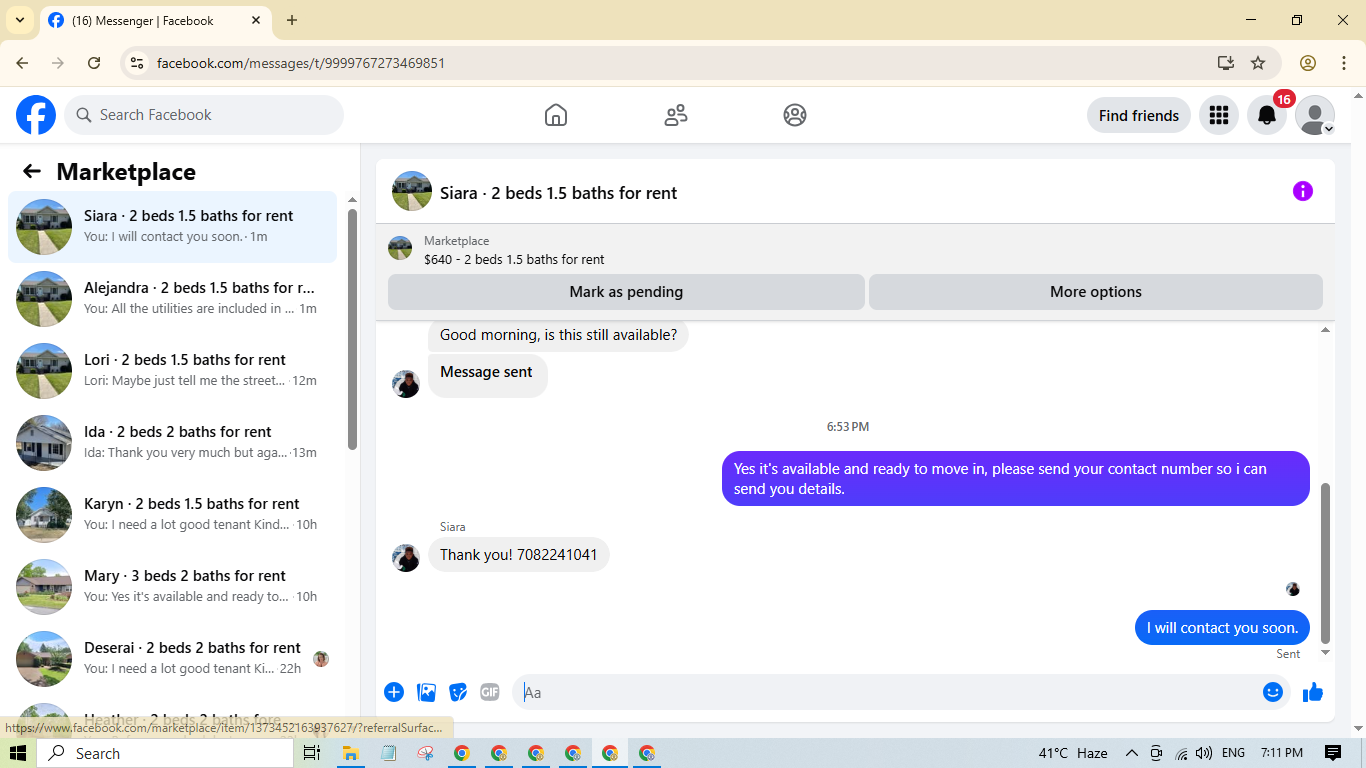1366x768 pixels.
Task: Click the More options button
Action: tap(1096, 292)
